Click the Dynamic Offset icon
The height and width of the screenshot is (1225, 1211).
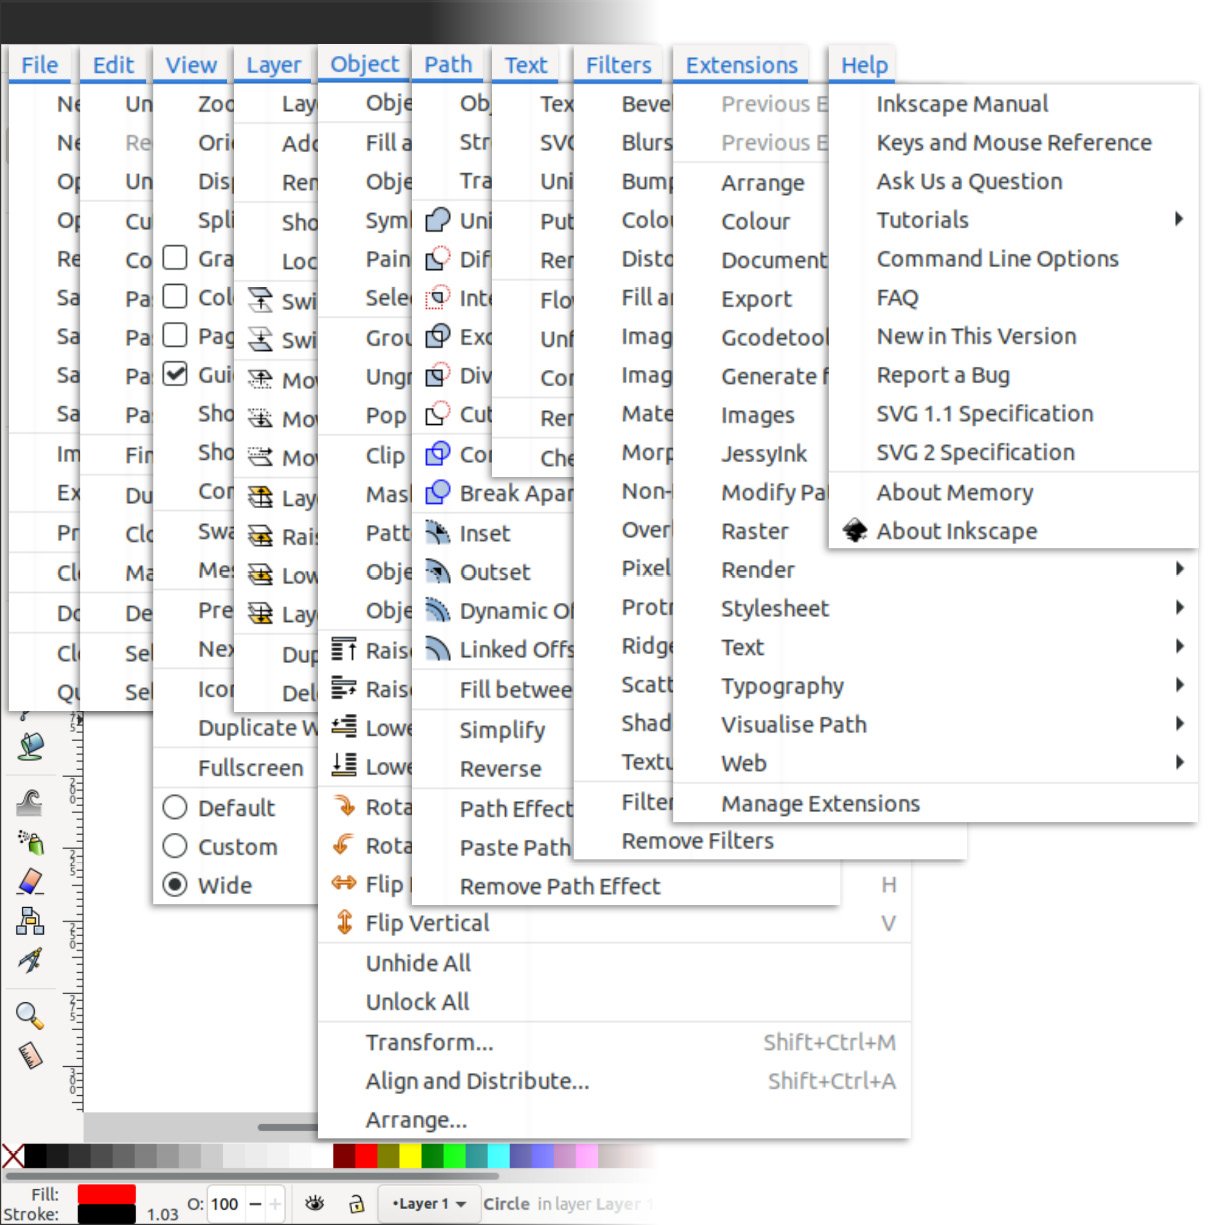(x=437, y=611)
